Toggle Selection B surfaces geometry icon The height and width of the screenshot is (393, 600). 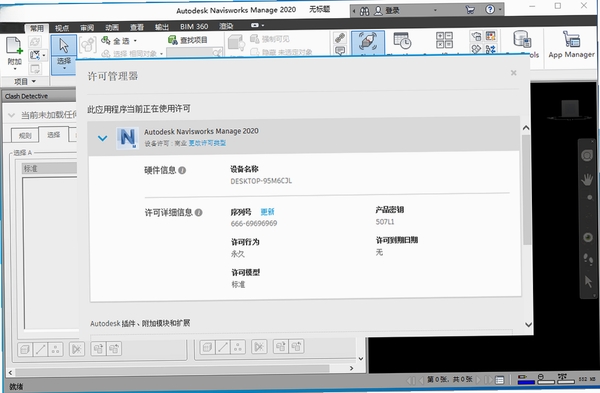pos(207,347)
